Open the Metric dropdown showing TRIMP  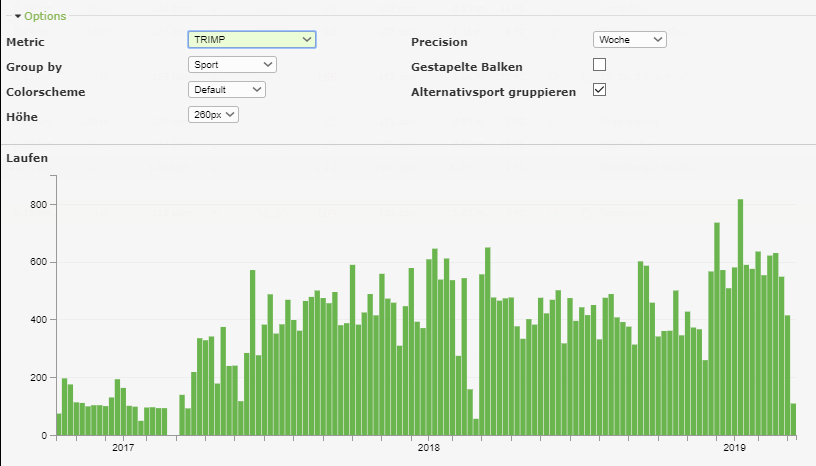(252, 40)
